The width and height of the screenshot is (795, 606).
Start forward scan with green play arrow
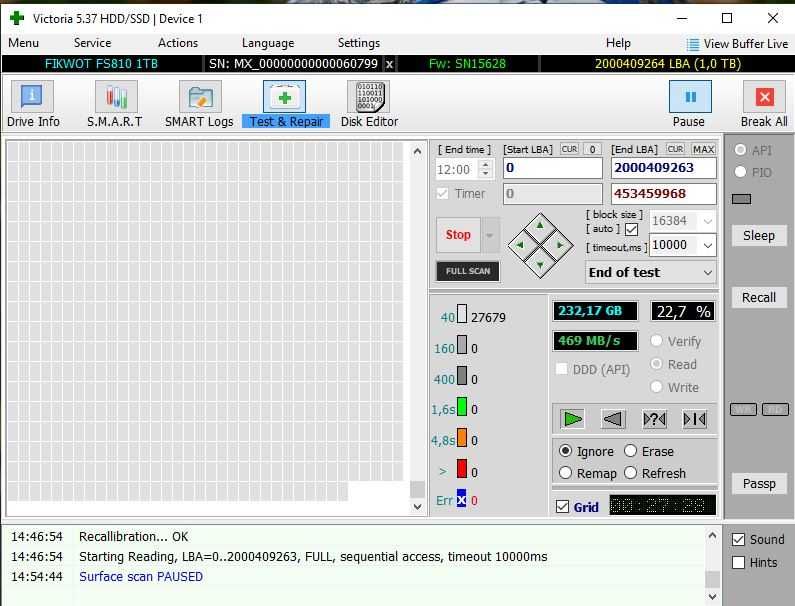pyautogui.click(x=572, y=419)
